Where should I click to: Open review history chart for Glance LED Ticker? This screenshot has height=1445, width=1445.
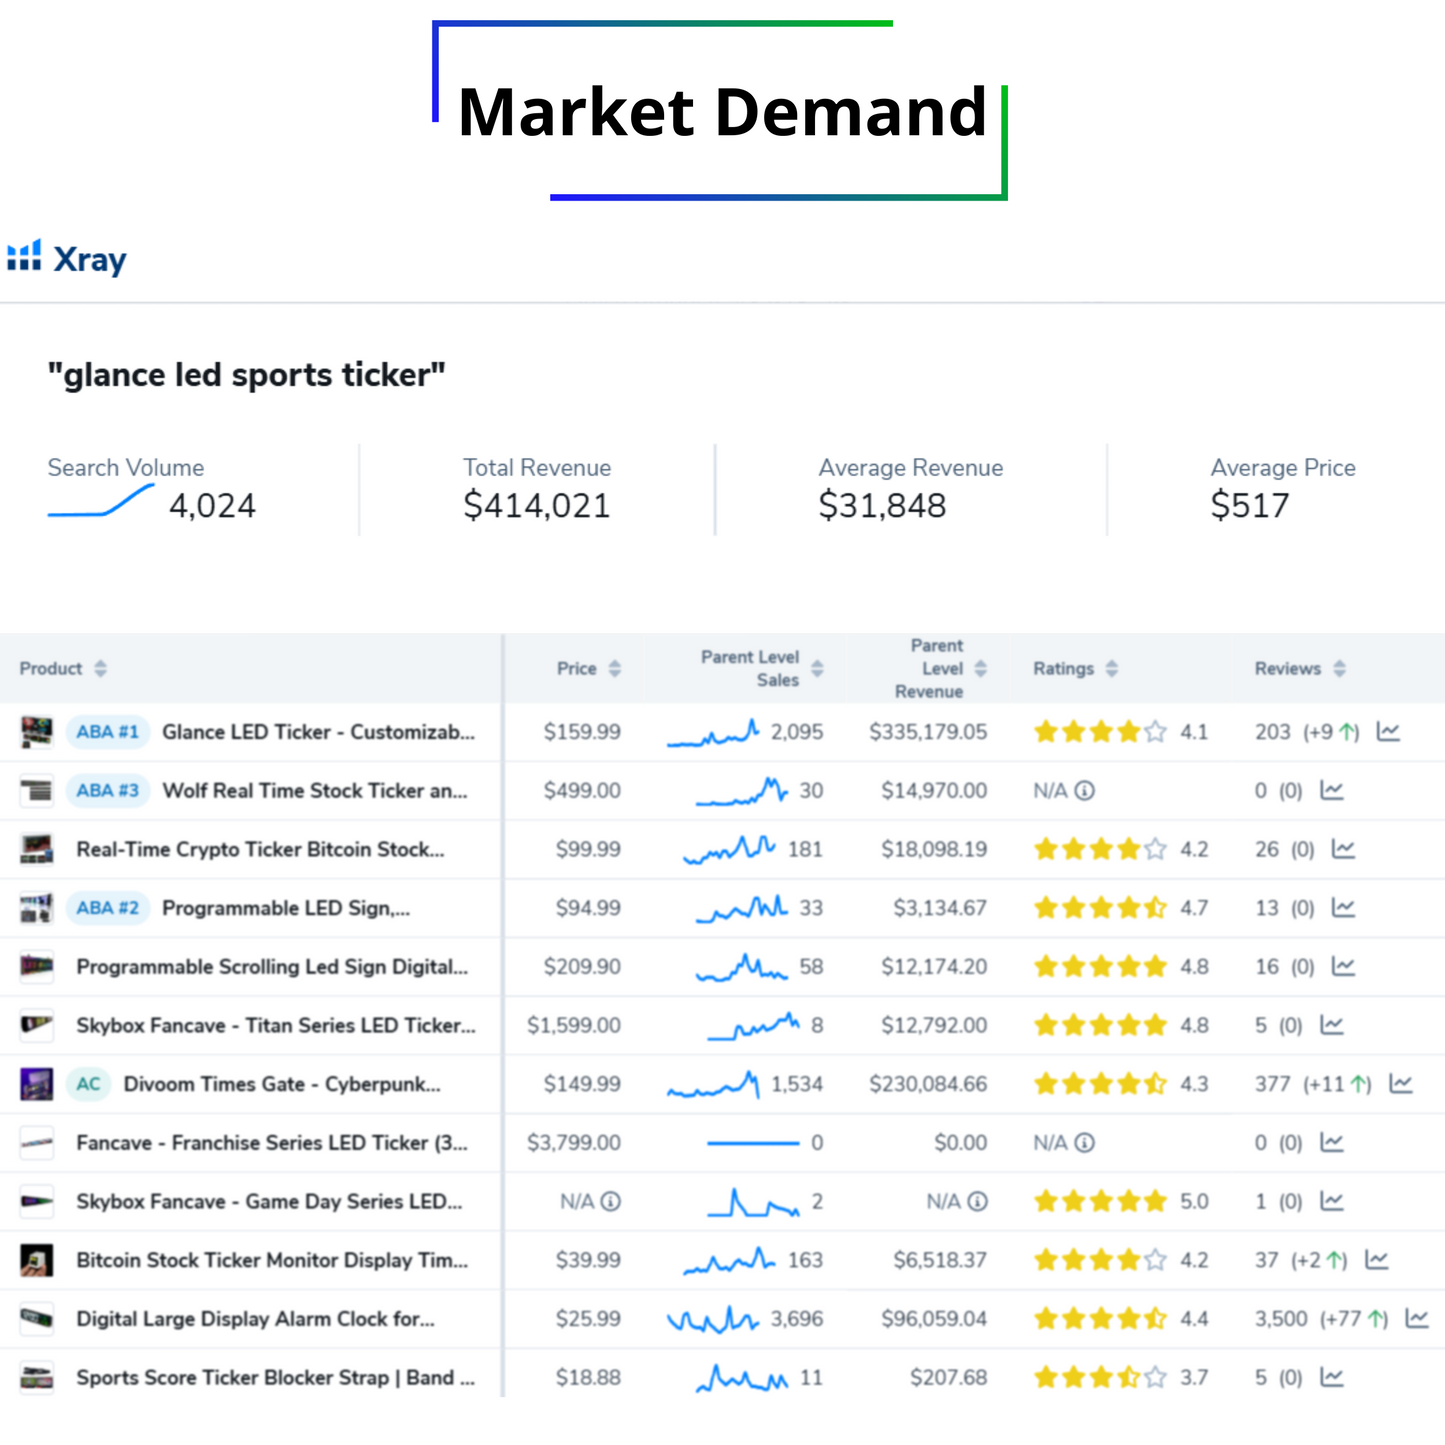1388,732
